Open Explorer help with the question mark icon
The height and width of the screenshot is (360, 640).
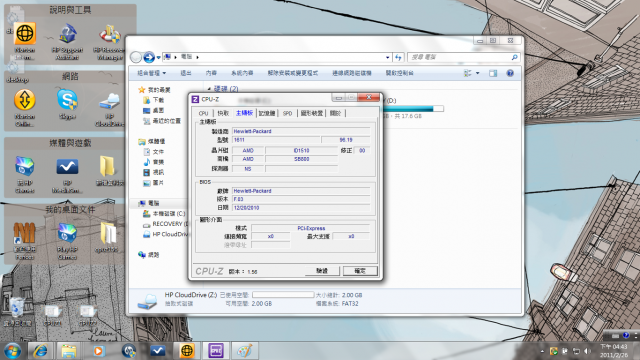pos(510,73)
